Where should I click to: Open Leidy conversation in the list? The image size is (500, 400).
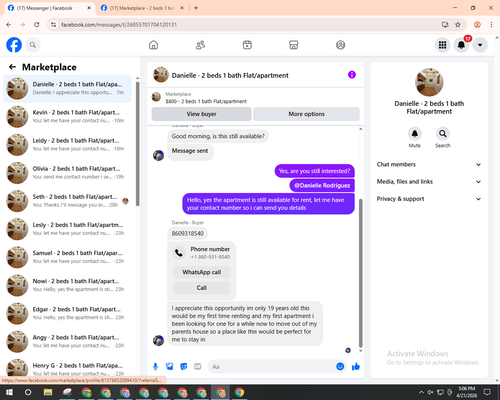tap(67, 145)
